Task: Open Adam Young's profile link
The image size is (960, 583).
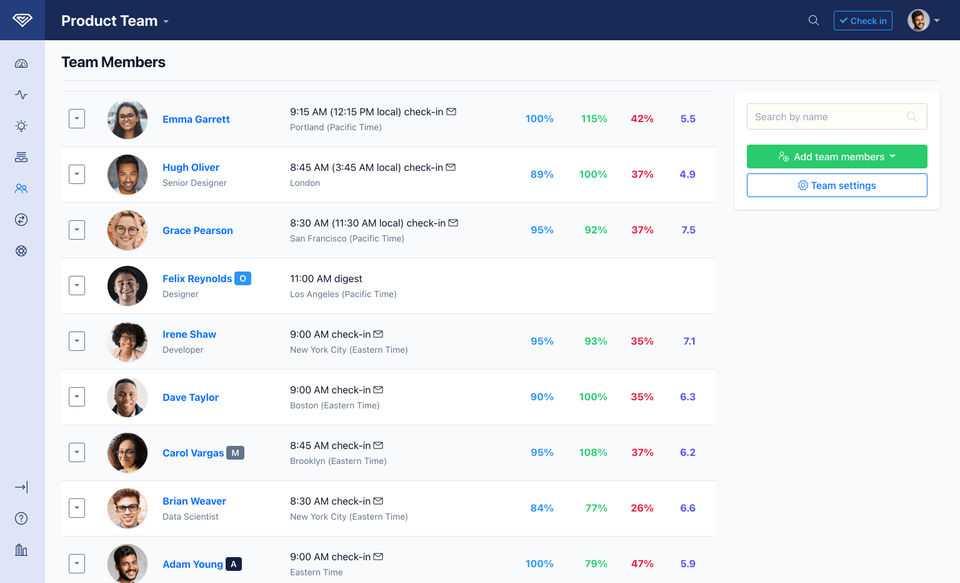Action: click(192, 564)
